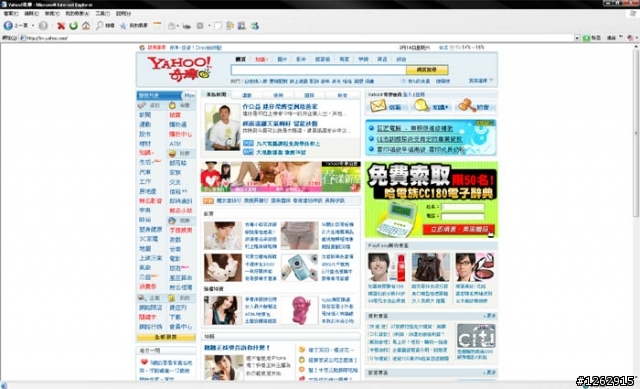Click the top bold blue news headline link
Viewport: 640px width, 389px height.
[280, 107]
